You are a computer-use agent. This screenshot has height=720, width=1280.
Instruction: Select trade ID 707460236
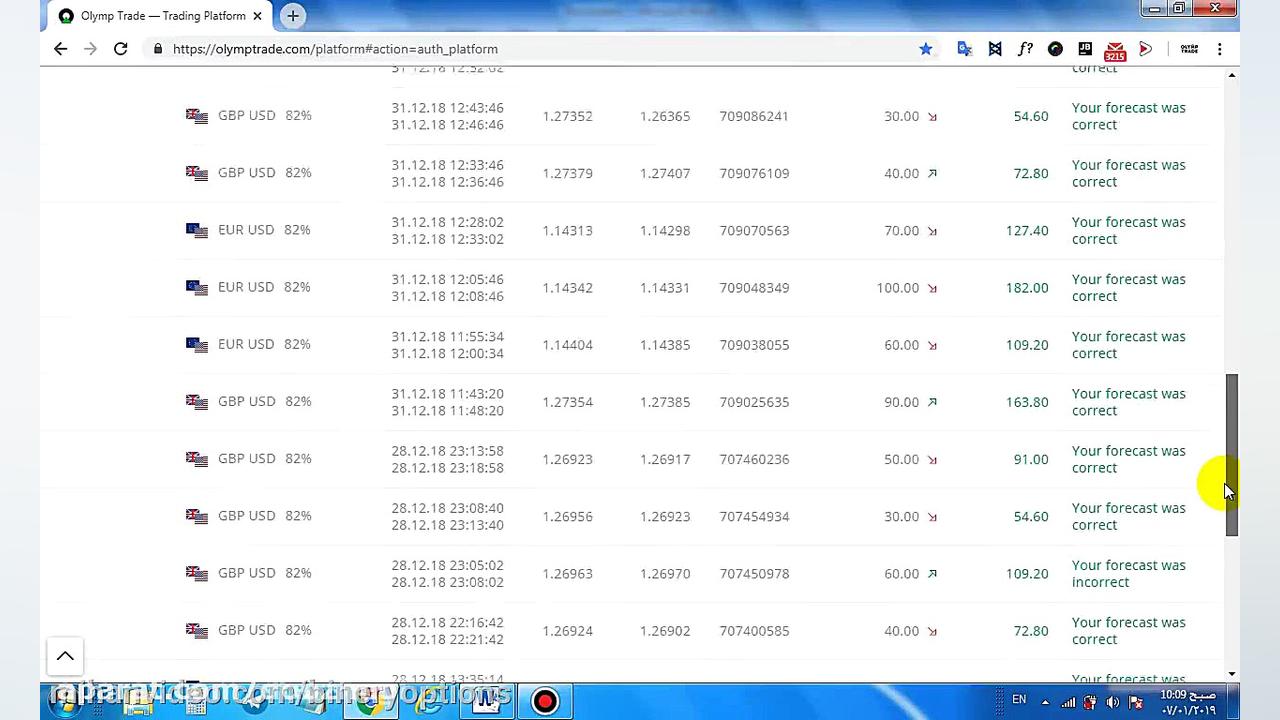[x=754, y=459]
